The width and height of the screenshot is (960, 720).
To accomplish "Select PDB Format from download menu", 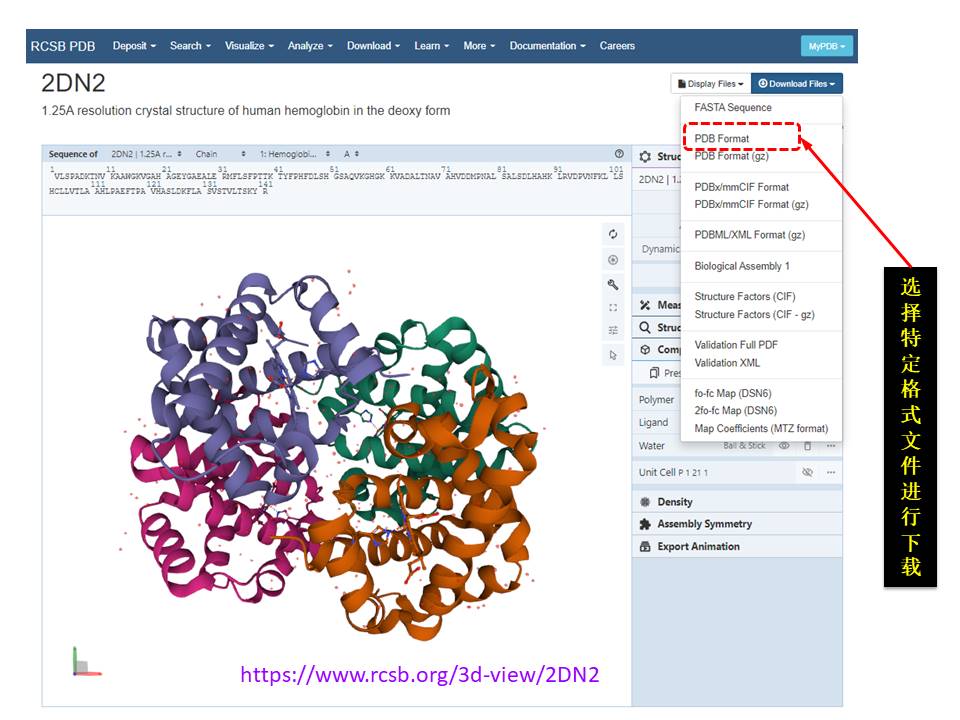I will (722, 139).
